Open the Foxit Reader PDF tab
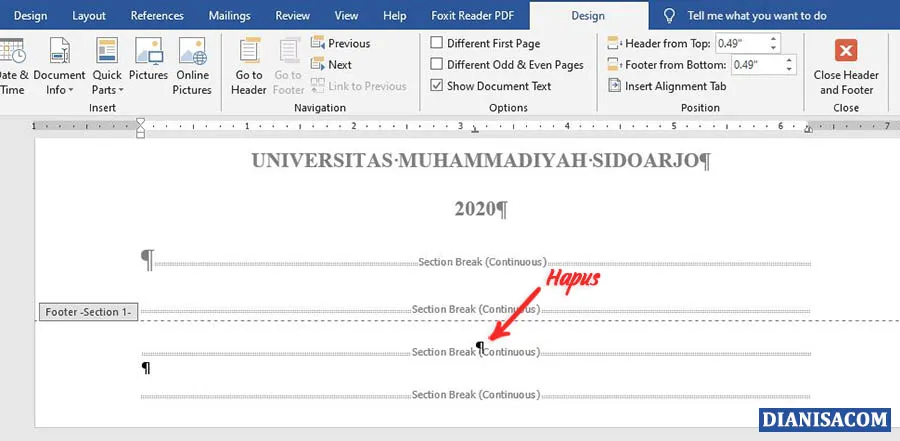Screen dimensions: 900x441 (472, 16)
